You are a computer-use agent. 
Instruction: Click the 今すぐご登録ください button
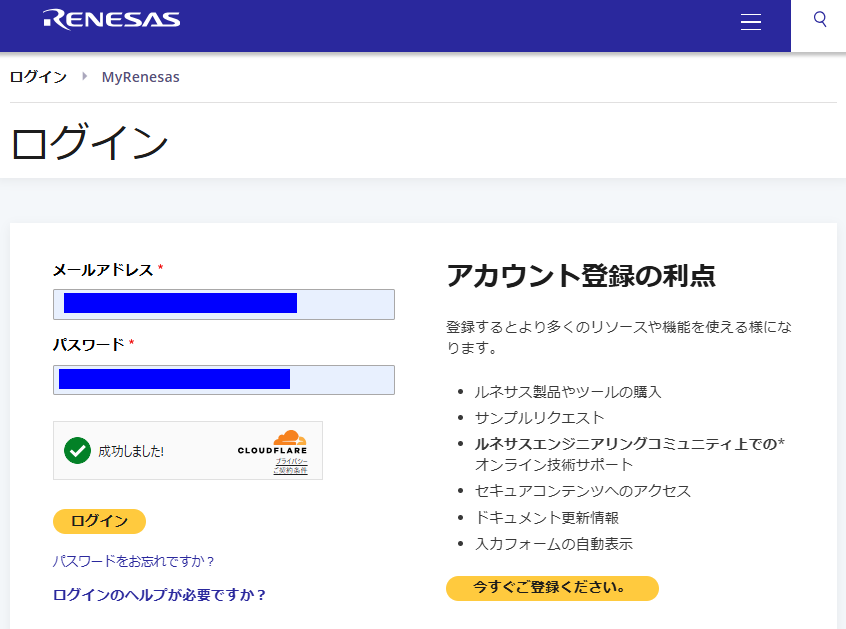tap(552, 588)
